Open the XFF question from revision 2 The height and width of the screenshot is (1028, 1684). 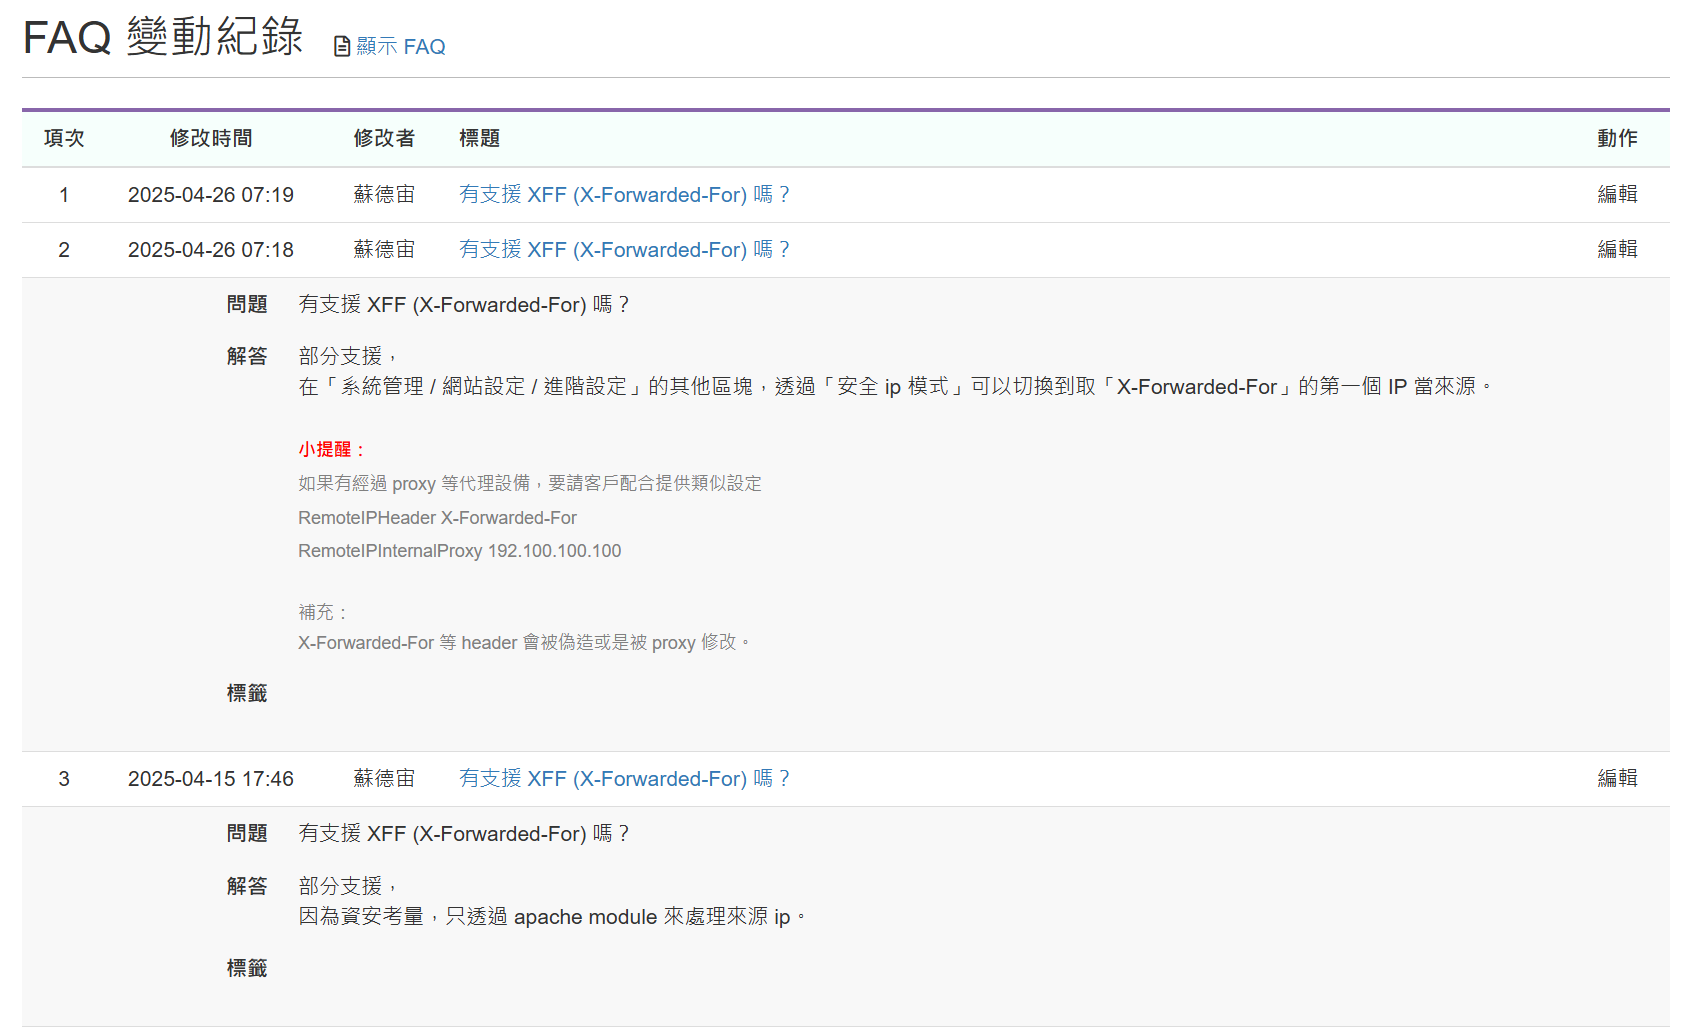click(x=625, y=249)
